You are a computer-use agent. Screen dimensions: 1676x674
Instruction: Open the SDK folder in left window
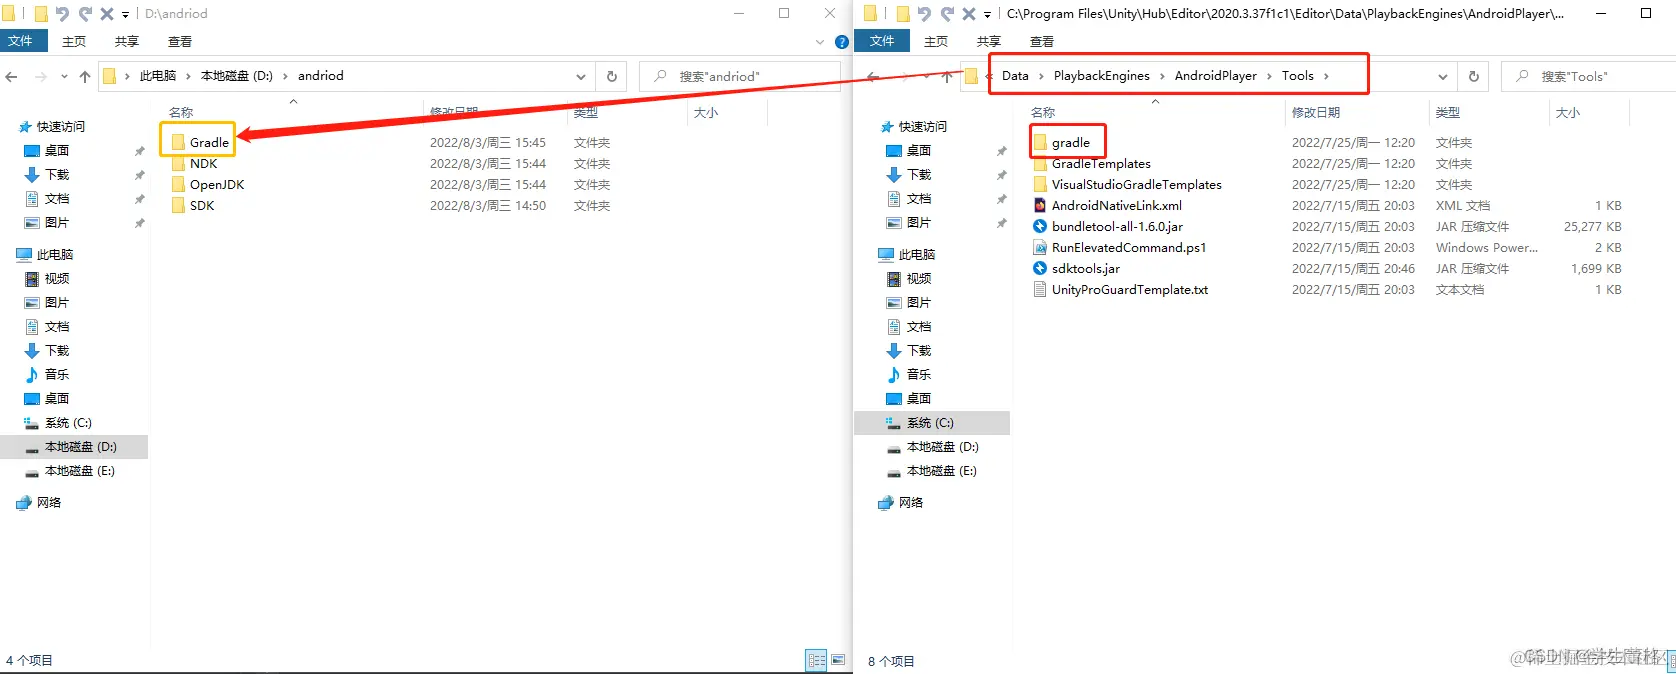coord(202,205)
